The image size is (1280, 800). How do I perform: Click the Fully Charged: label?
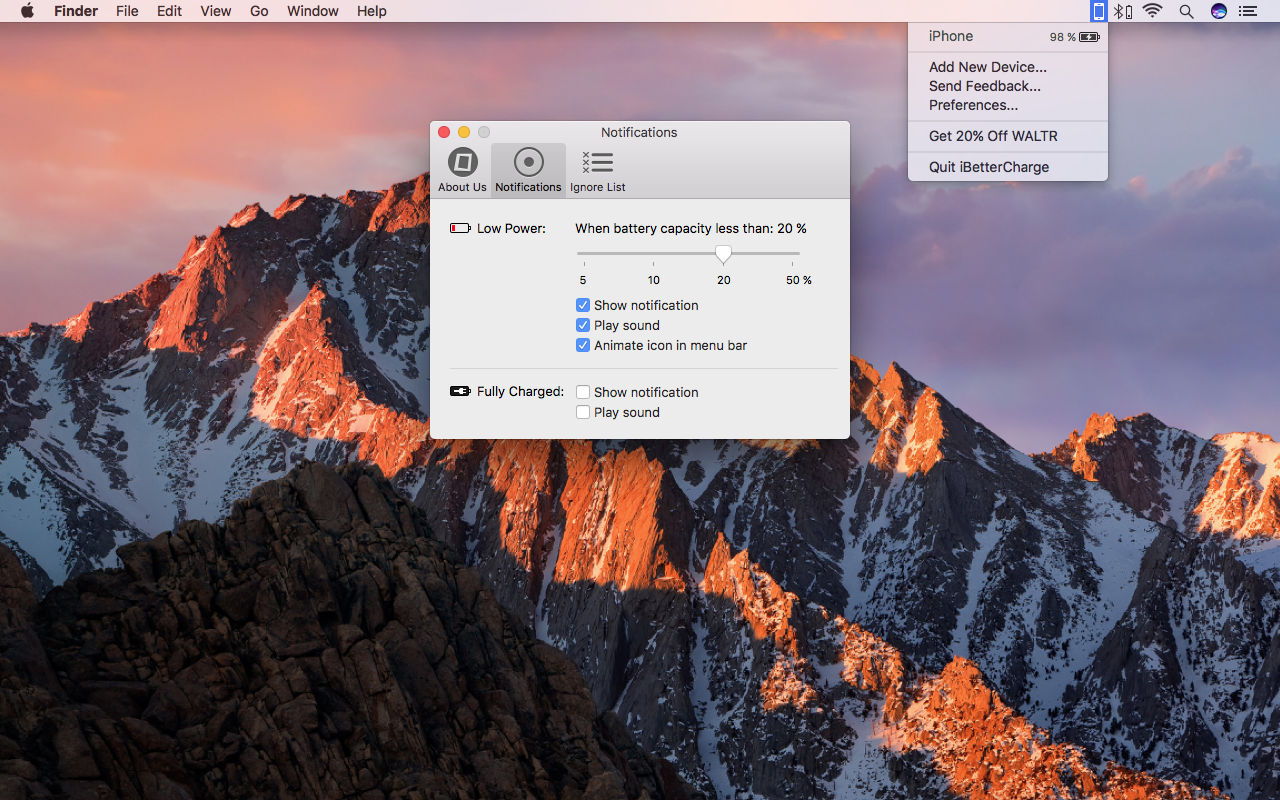520,391
